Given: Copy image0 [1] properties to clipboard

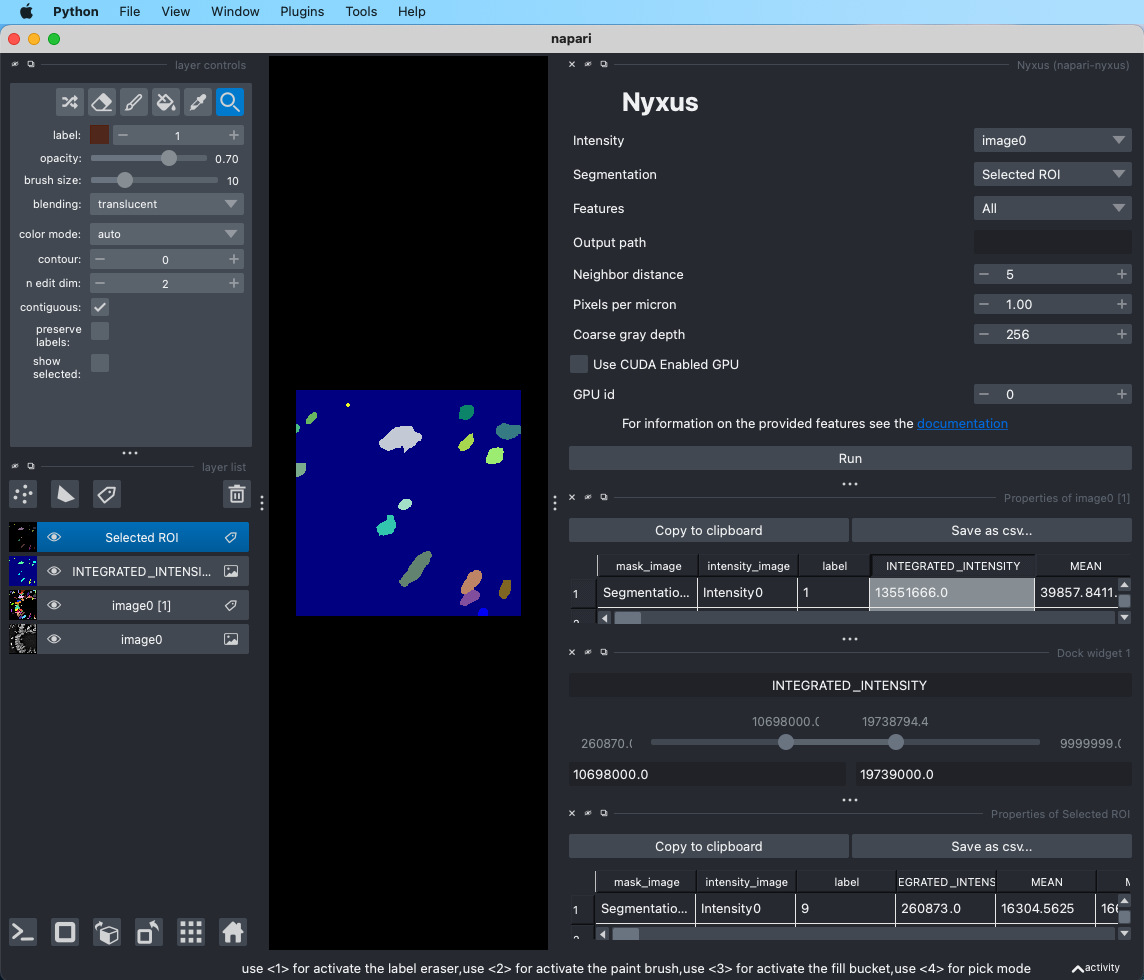Looking at the screenshot, I should click(x=708, y=530).
